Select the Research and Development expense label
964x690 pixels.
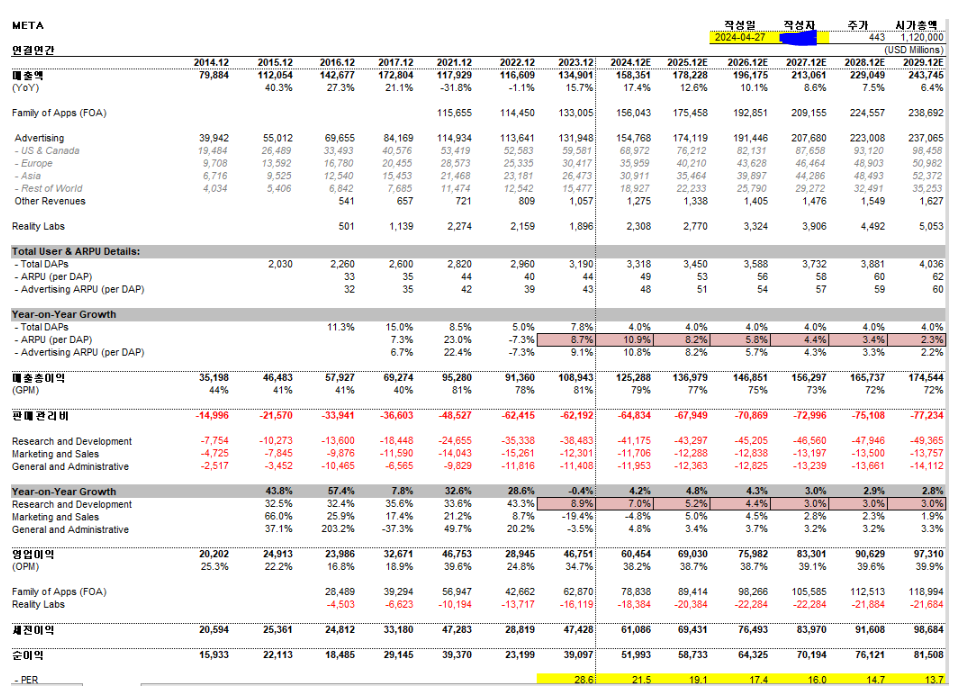[72, 442]
